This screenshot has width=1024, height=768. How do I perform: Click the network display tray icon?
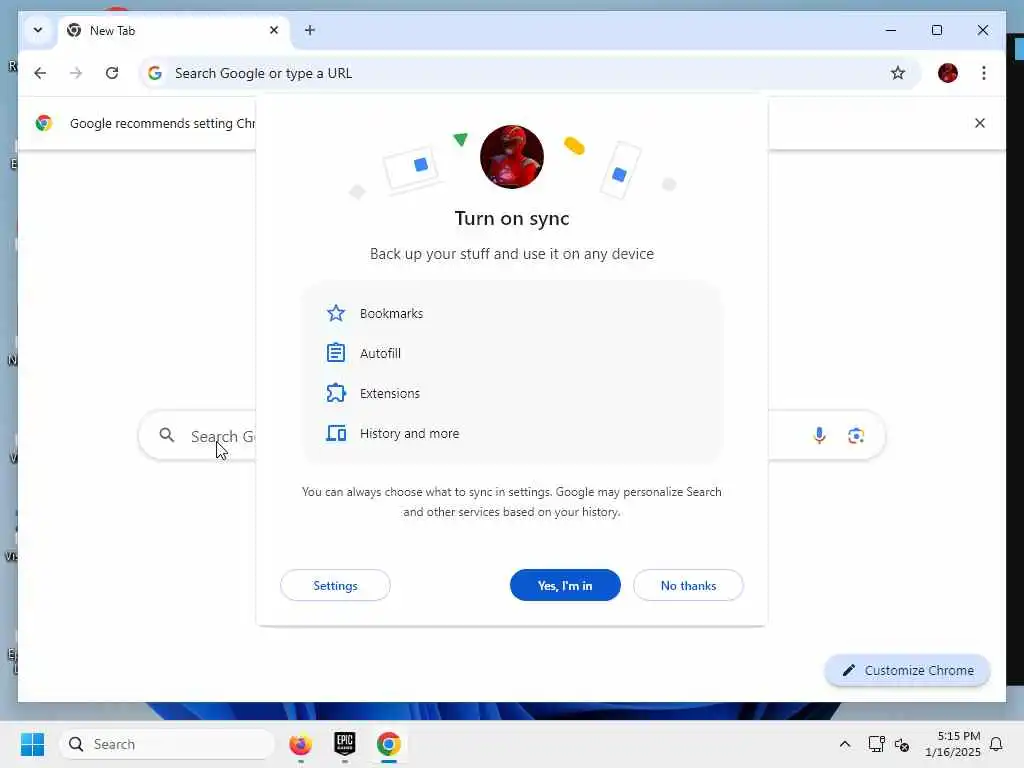876,744
